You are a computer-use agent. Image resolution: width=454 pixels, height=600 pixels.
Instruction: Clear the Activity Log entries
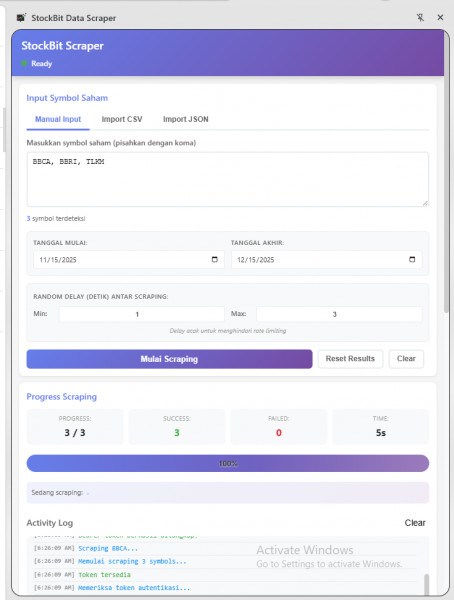(415, 523)
